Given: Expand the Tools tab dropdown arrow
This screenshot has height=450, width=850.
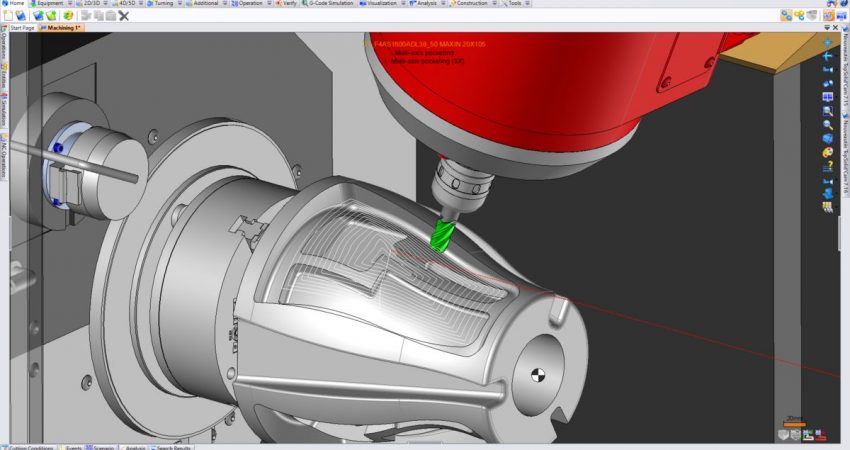Looking at the screenshot, I should click(x=527, y=3).
